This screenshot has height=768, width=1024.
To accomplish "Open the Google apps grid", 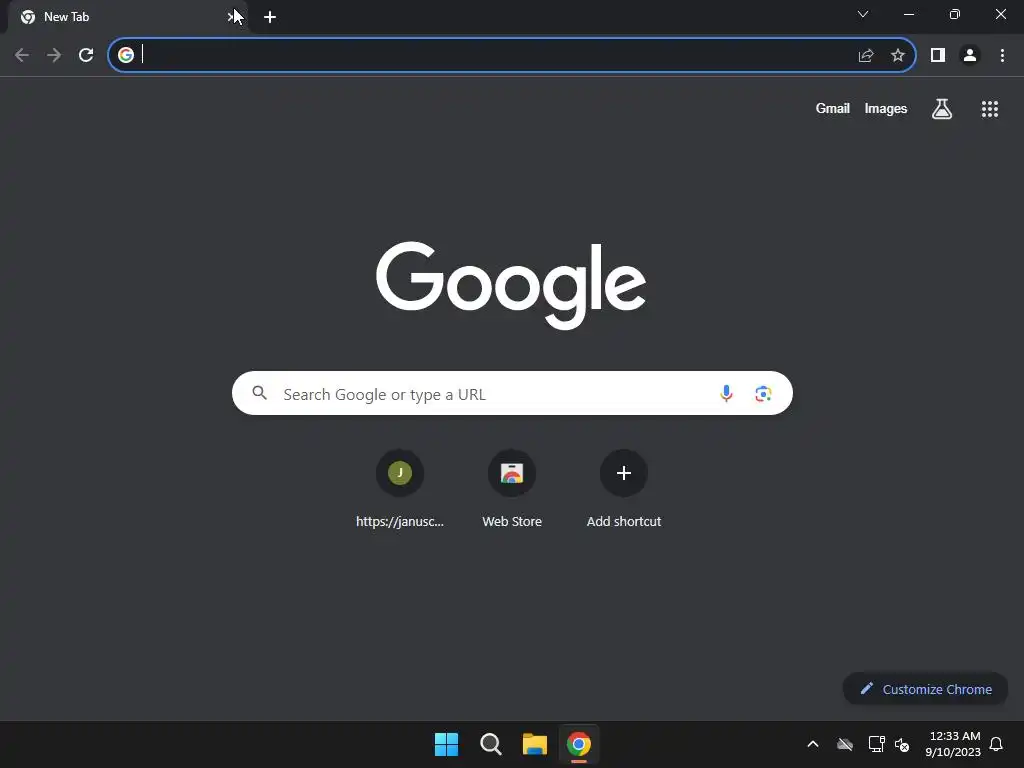I will [990, 109].
